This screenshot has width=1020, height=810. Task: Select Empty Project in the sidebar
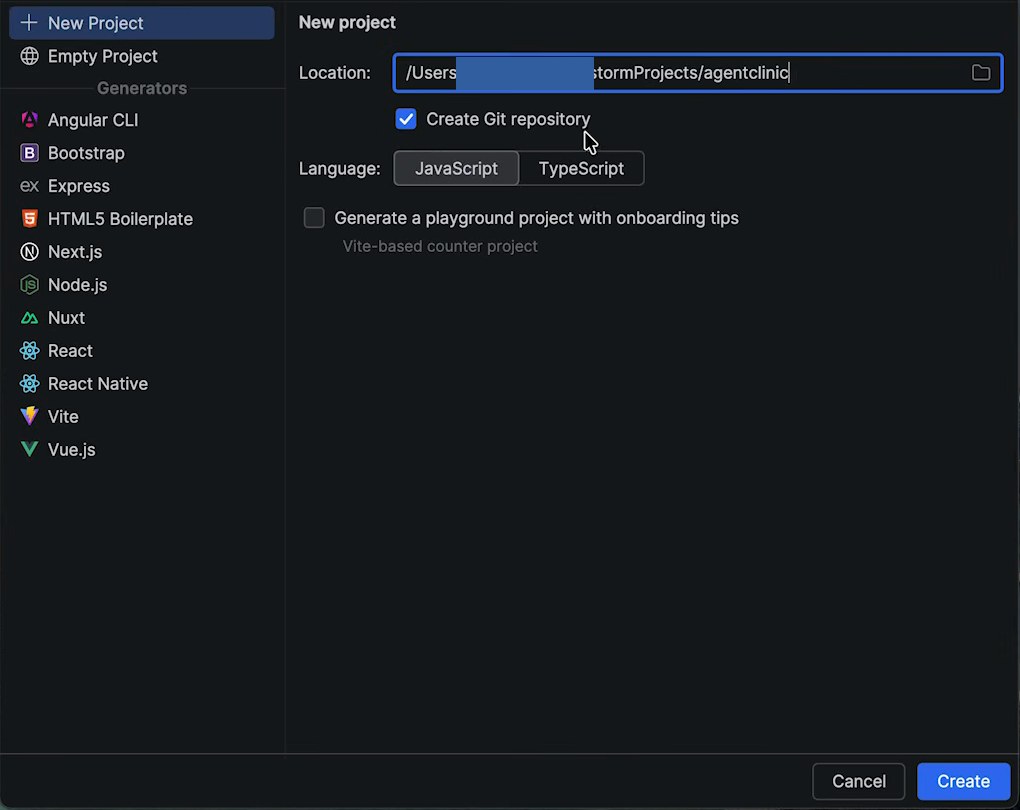click(x=142, y=56)
